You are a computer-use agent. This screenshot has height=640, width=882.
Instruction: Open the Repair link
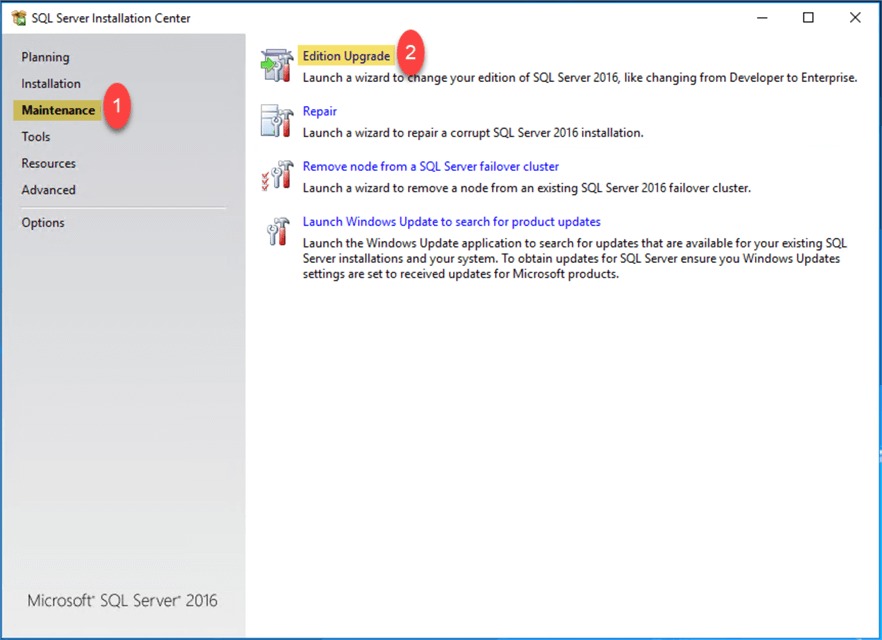tap(320, 111)
